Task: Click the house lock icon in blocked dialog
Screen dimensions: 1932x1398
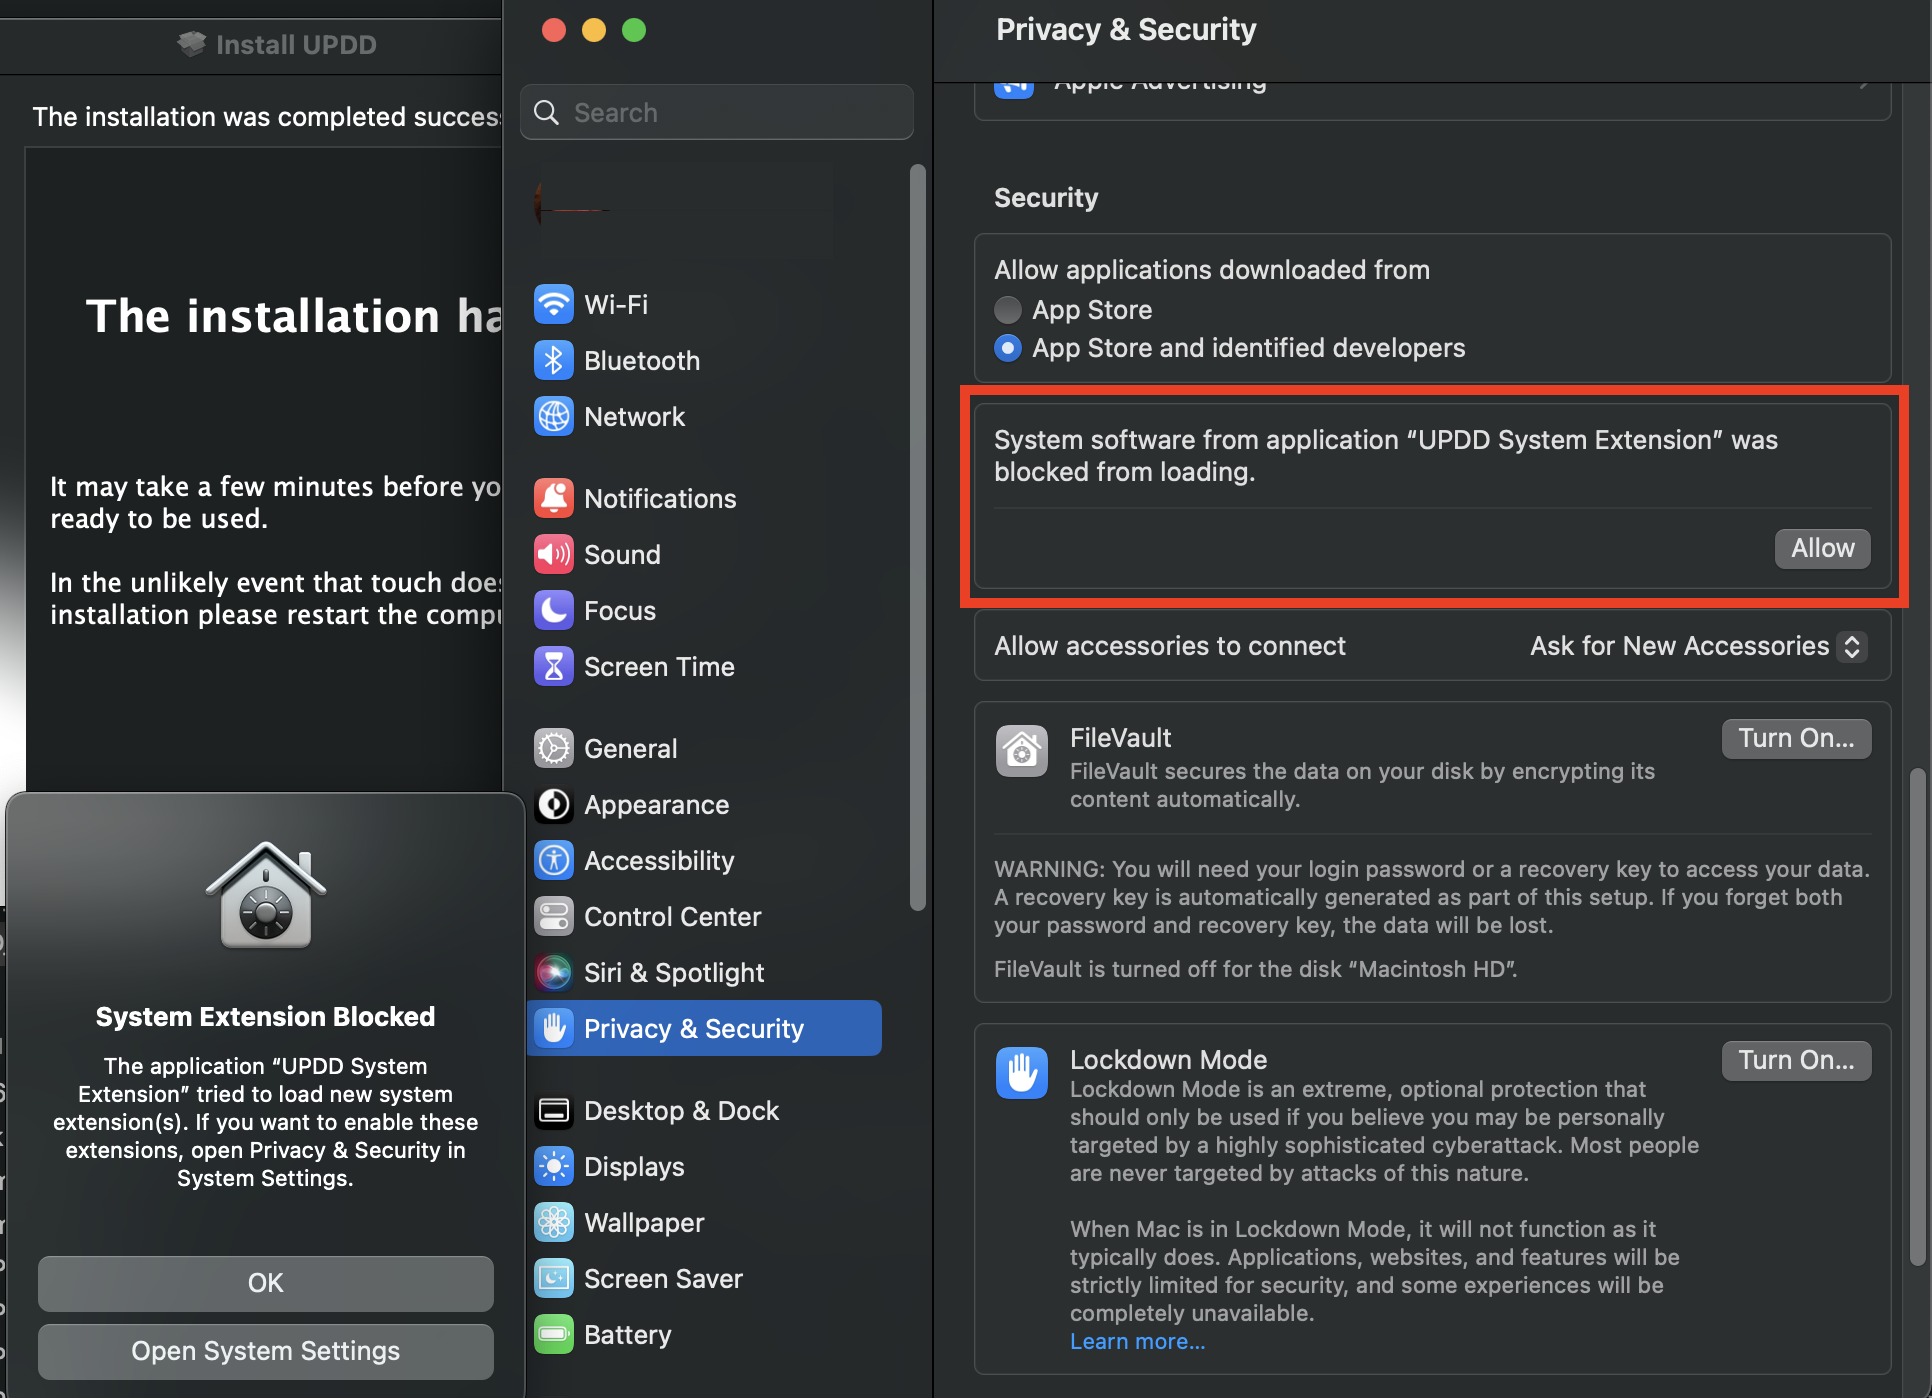Action: click(265, 894)
